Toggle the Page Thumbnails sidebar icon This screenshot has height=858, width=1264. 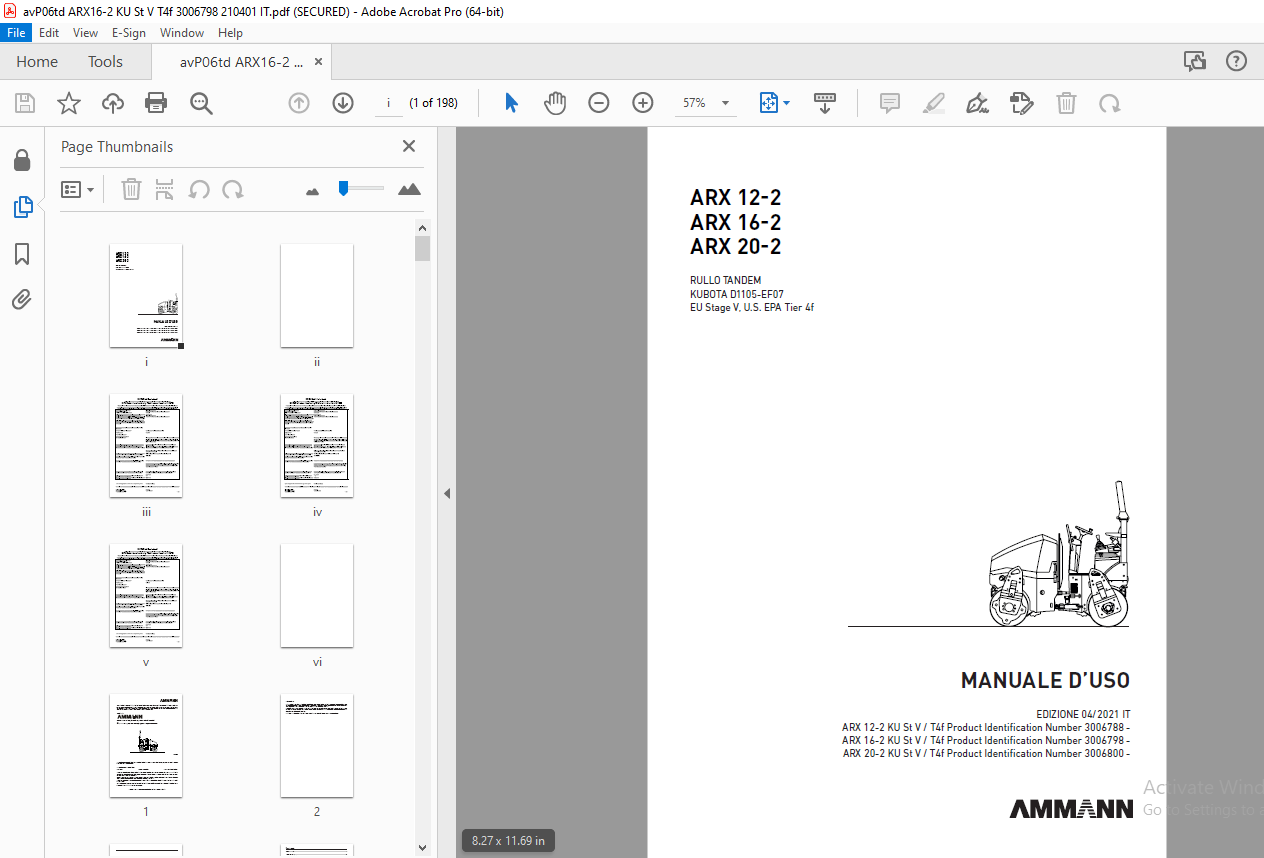(22, 207)
